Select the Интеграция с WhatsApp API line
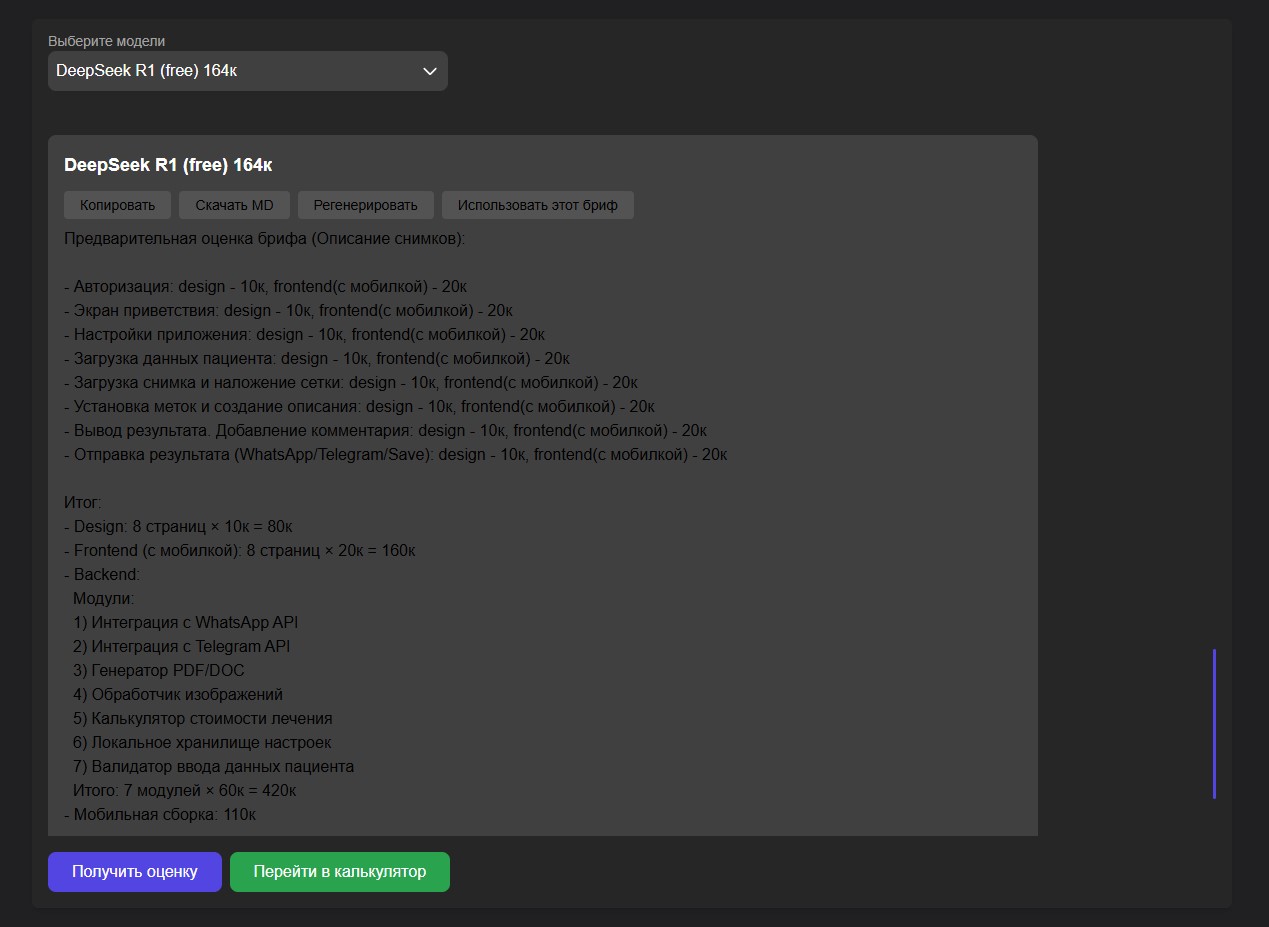Screen dimensions: 1269x927 tap(185, 622)
